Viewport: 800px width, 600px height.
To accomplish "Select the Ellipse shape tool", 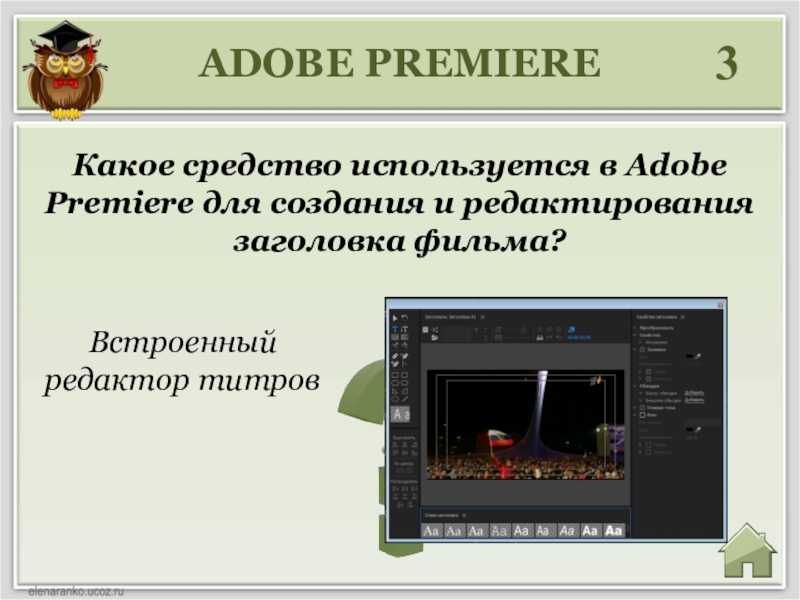I will 395,399.
